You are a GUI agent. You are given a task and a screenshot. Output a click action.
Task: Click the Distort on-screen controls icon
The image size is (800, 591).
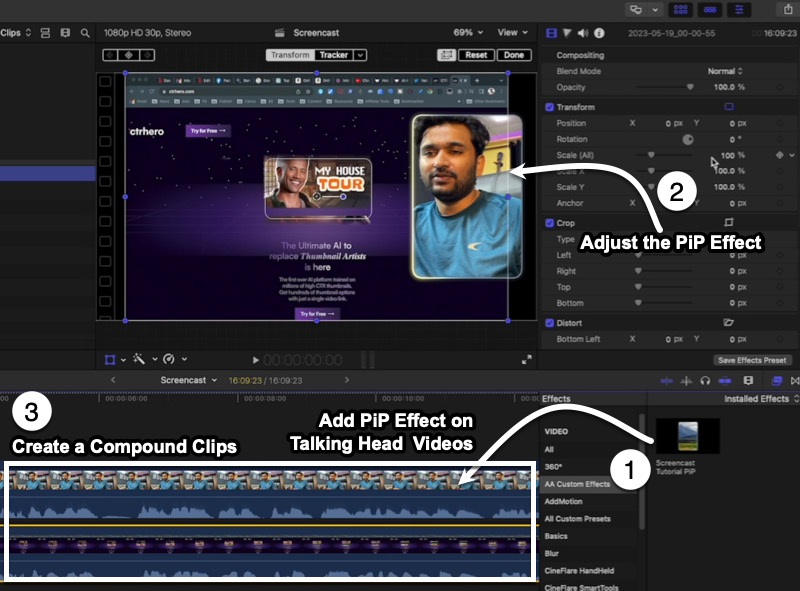[729, 322]
